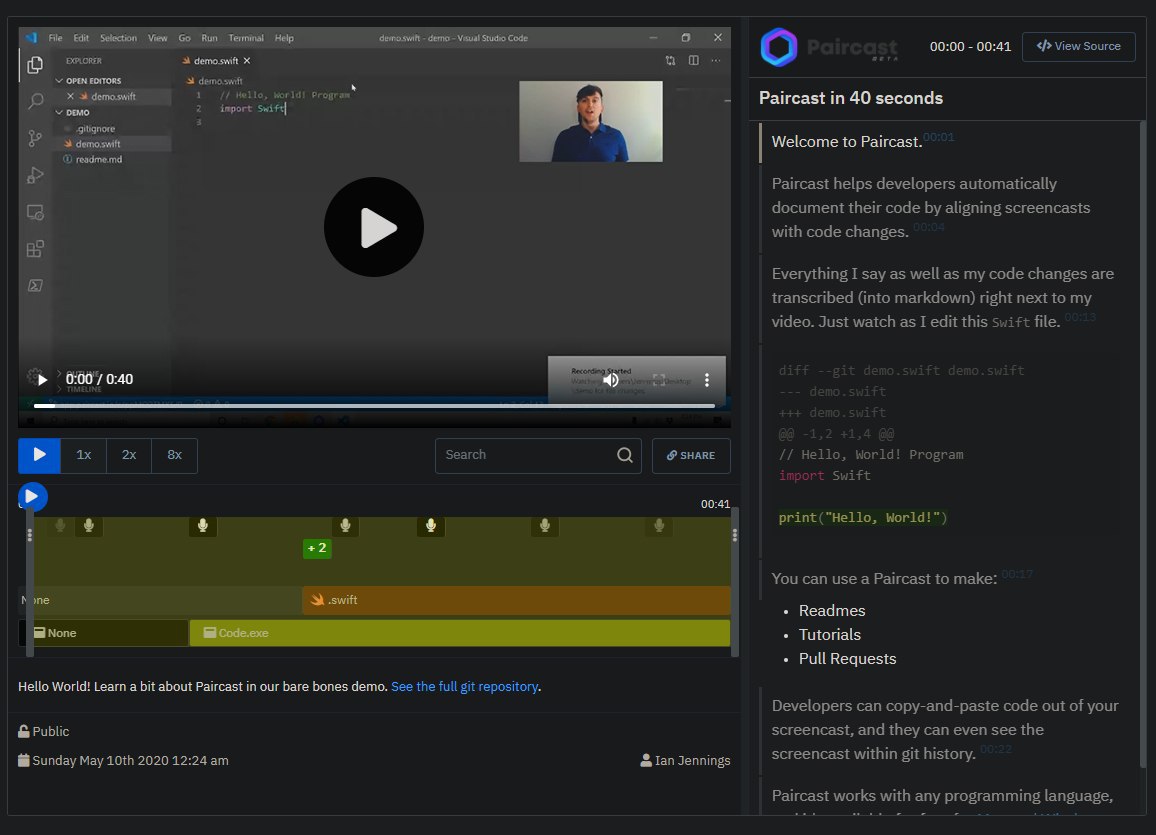Open the Run menu in the video's VS Code
Image resolution: width=1156 pixels, height=835 pixels.
209,38
